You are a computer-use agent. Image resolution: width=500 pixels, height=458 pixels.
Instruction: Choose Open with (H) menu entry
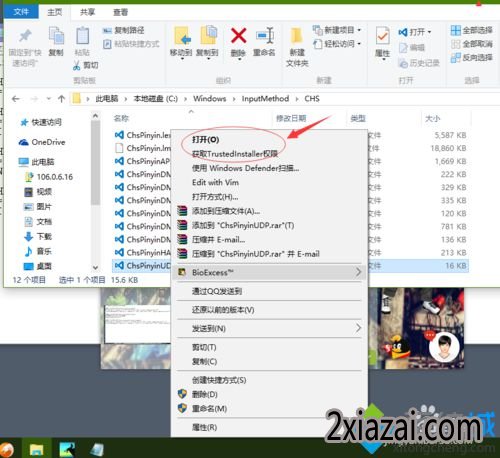click(215, 197)
